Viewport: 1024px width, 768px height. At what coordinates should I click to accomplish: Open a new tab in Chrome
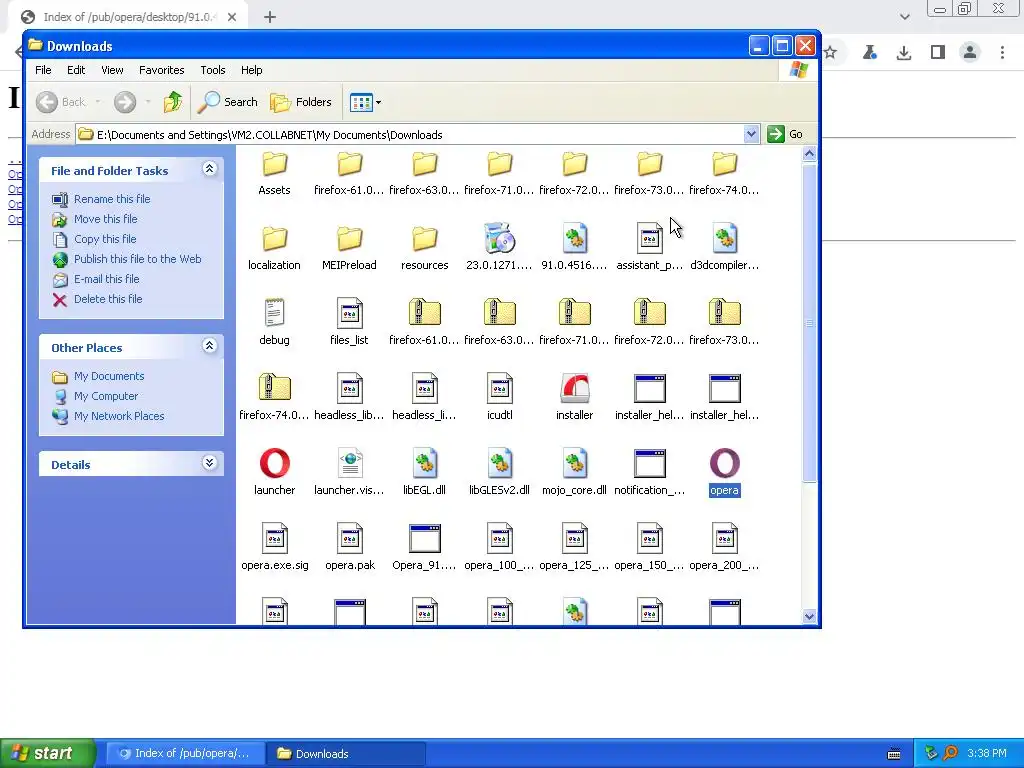(270, 18)
